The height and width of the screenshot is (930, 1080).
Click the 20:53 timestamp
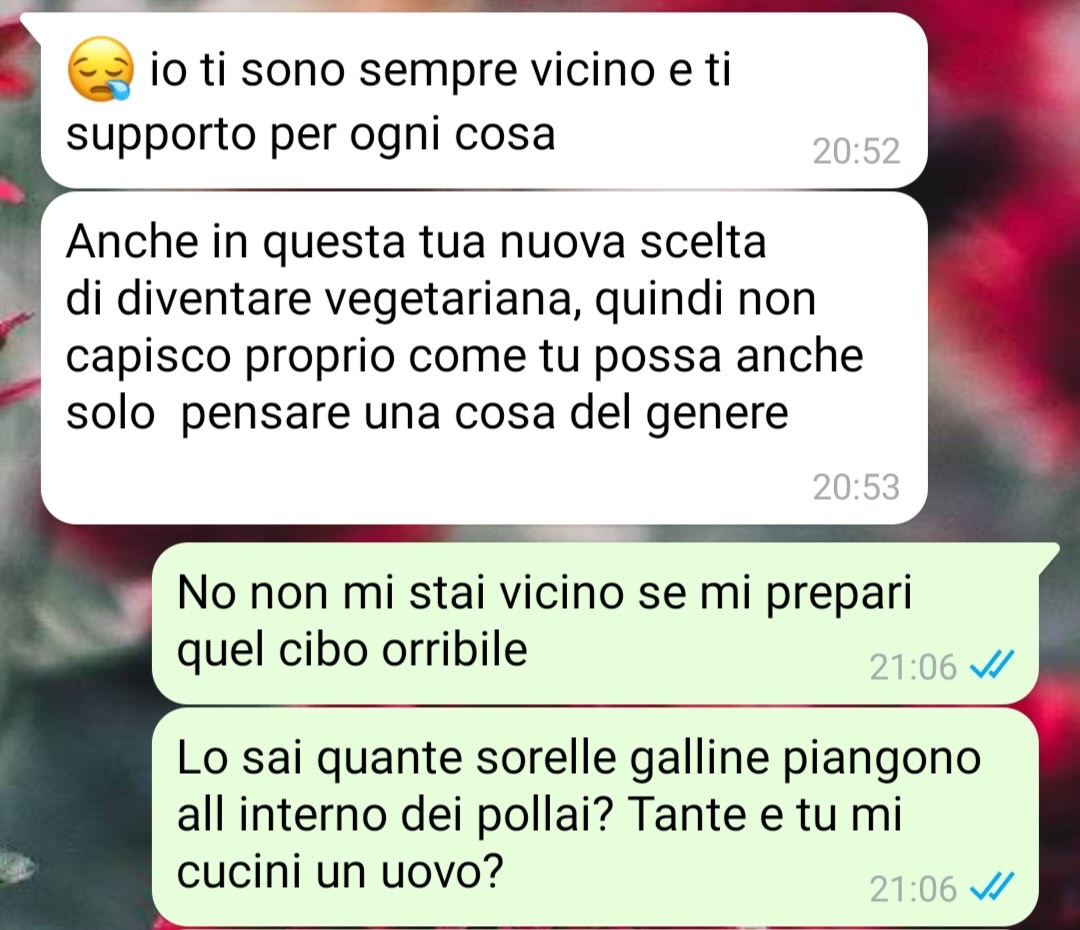856,486
